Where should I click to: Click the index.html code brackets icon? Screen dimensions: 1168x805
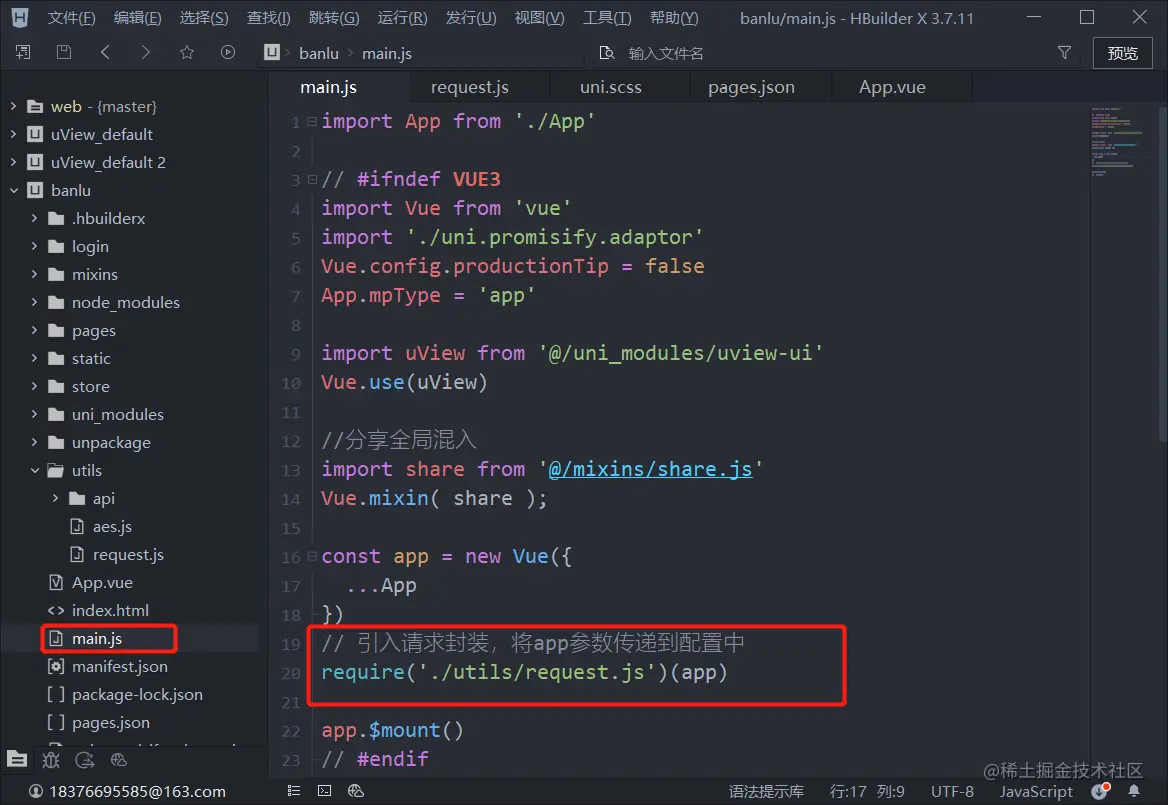tap(56, 610)
